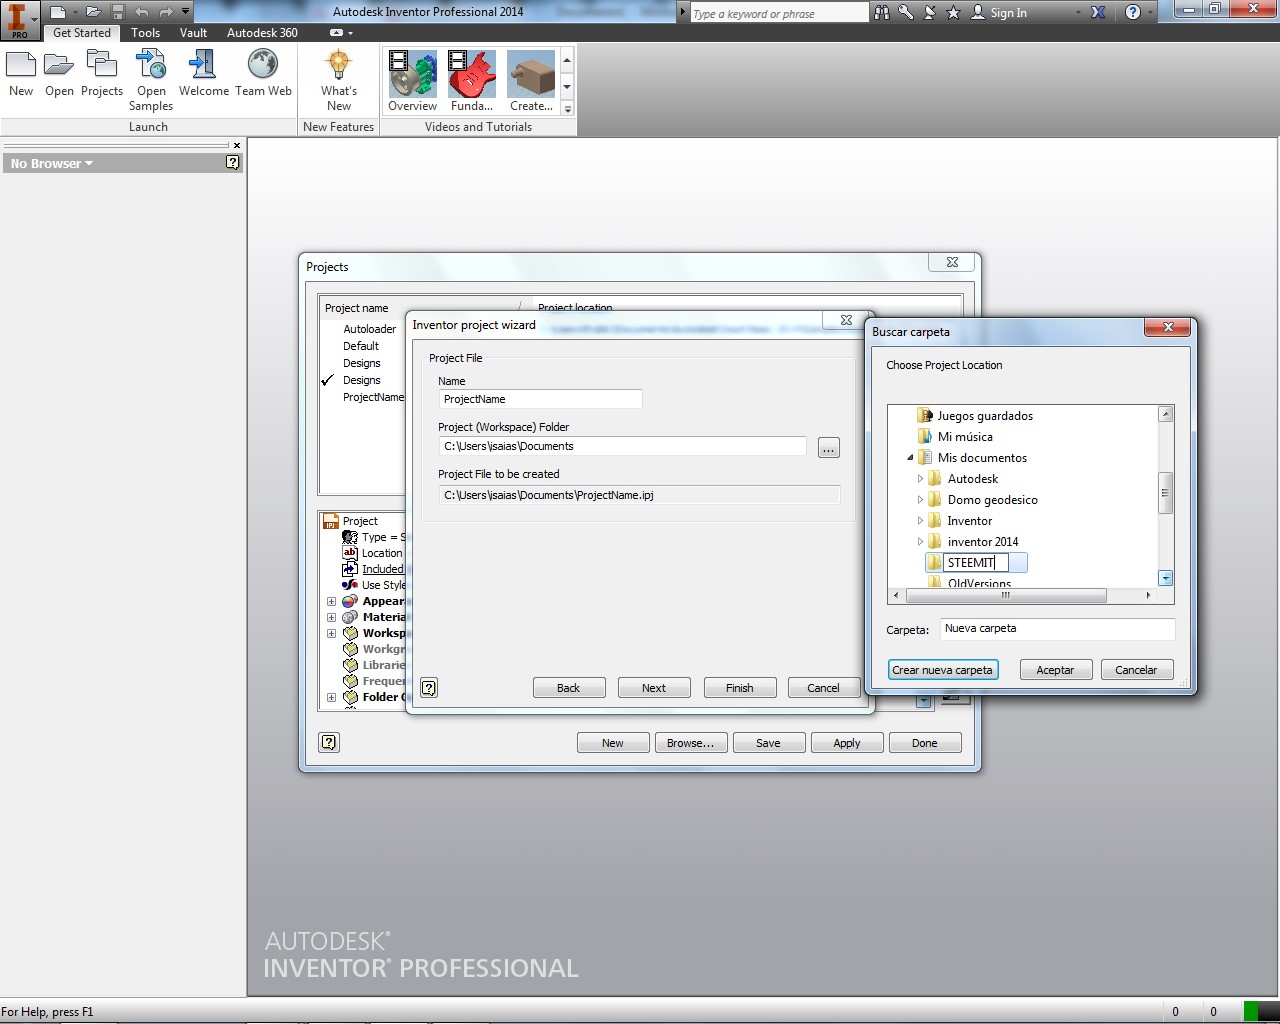Click the binoculars search icon
1280x1024 pixels.
(882, 13)
